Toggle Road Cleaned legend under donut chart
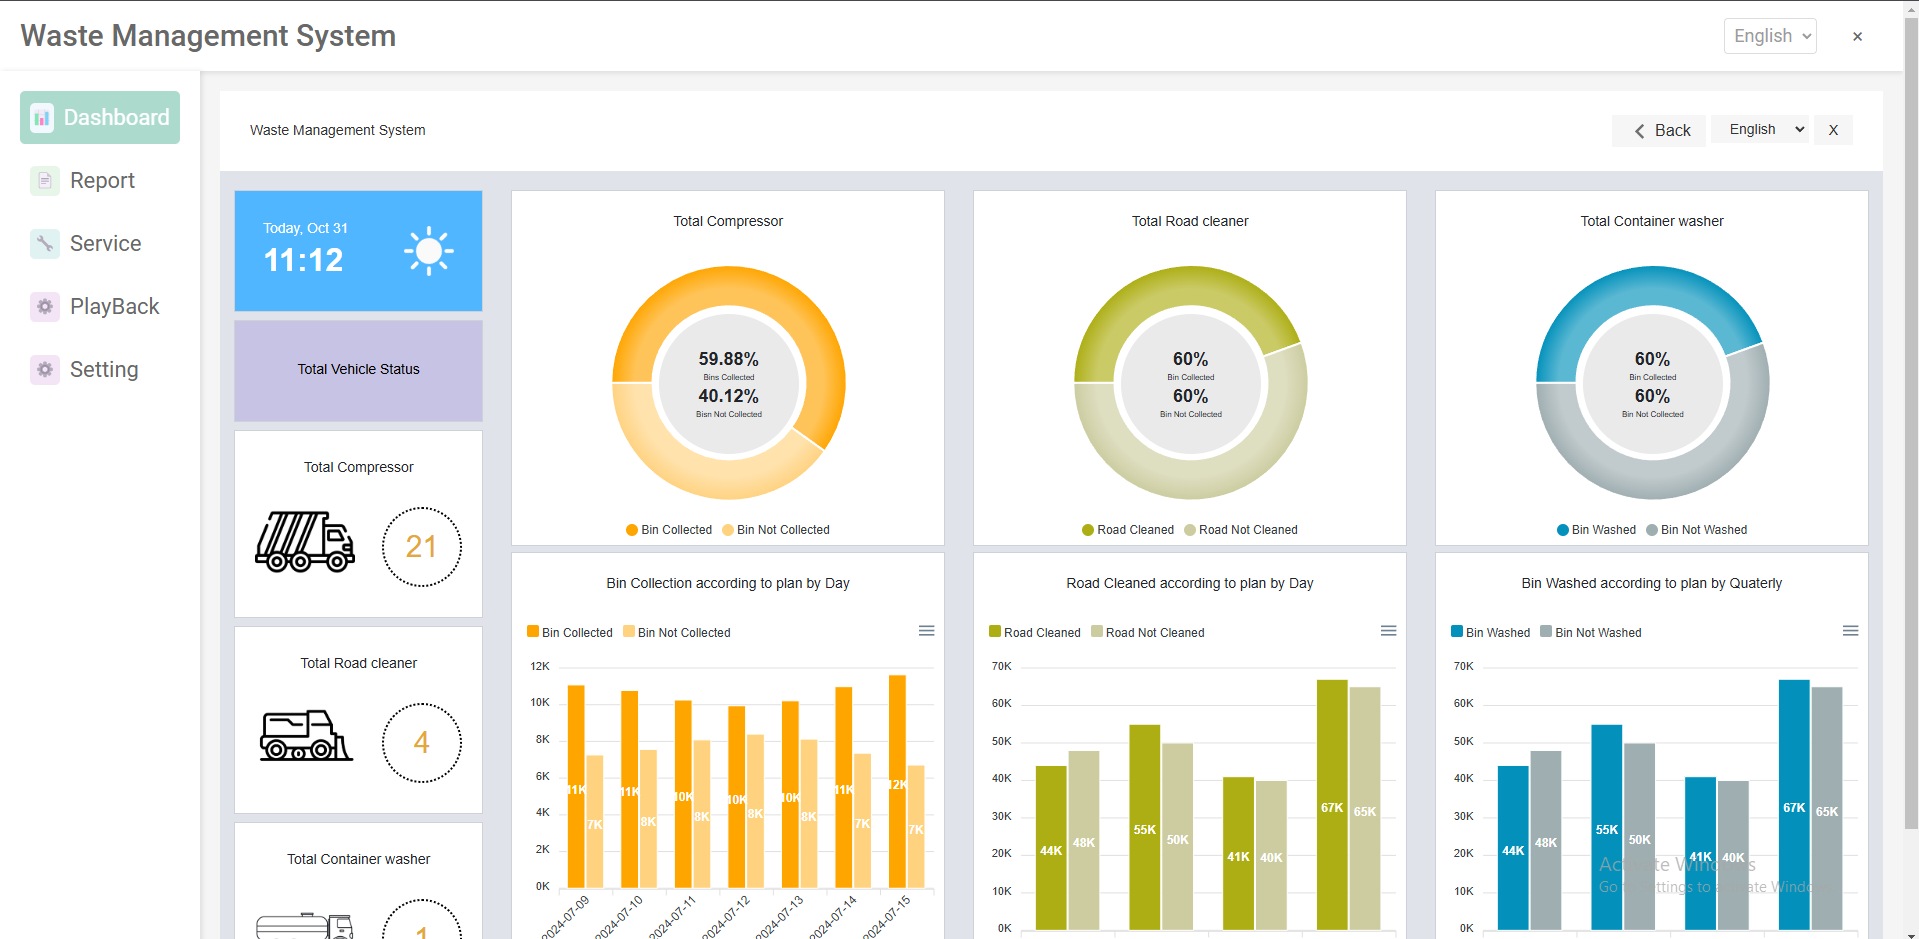 pyautogui.click(x=1128, y=530)
